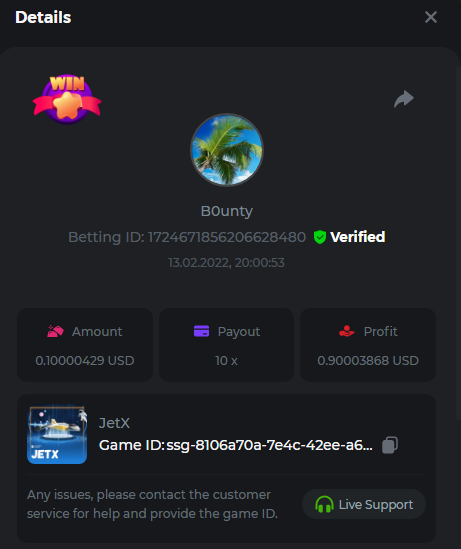The image size is (461, 549).
Task: Close the Details dialog
Action: click(431, 17)
